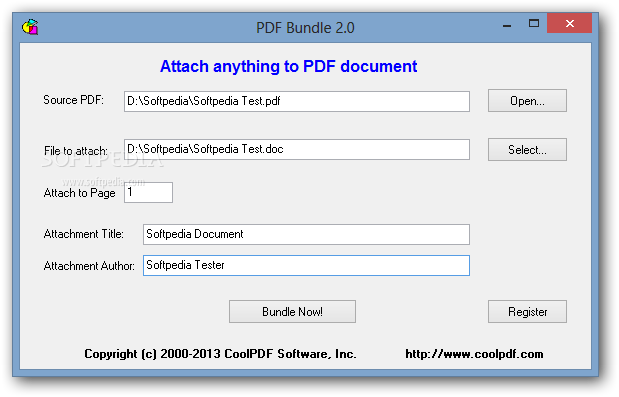This screenshot has width=619, height=397.
Task: Click the Open... button for Source PDF
Action: pos(527,101)
